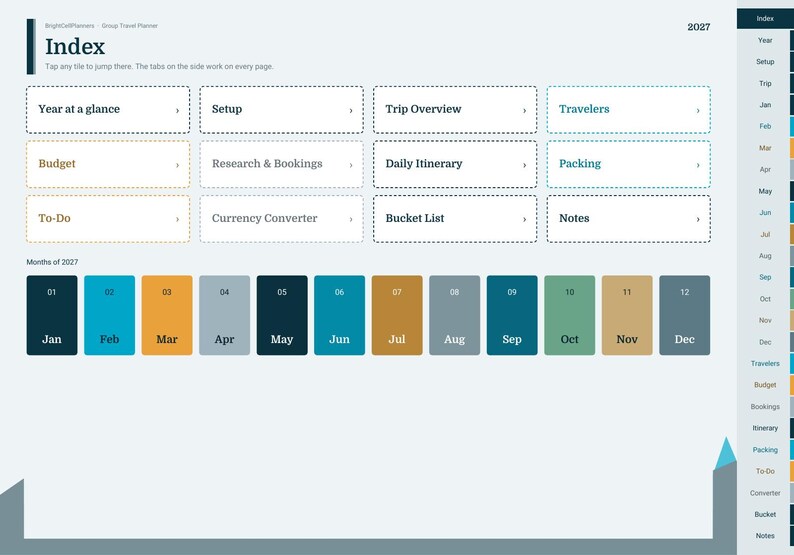Go to the Travelers tile

[x=628, y=110]
